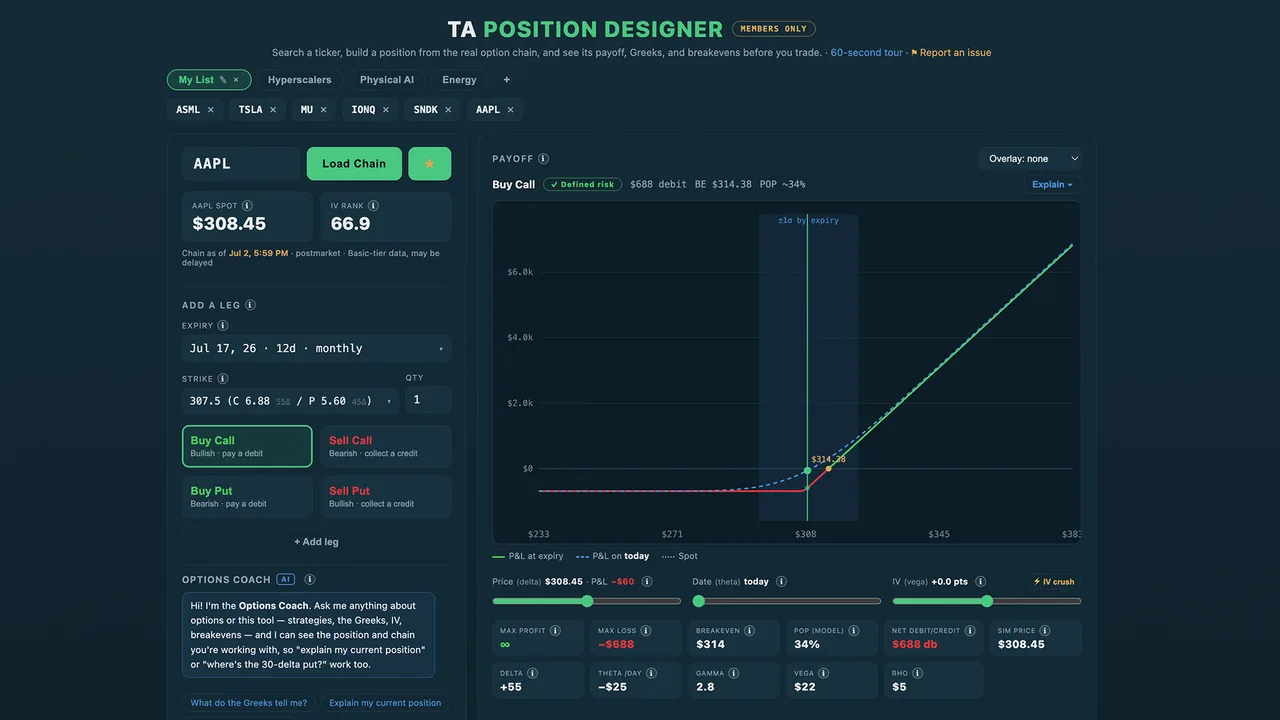Click the info icon on MAX PROFIT card

pos(555,631)
